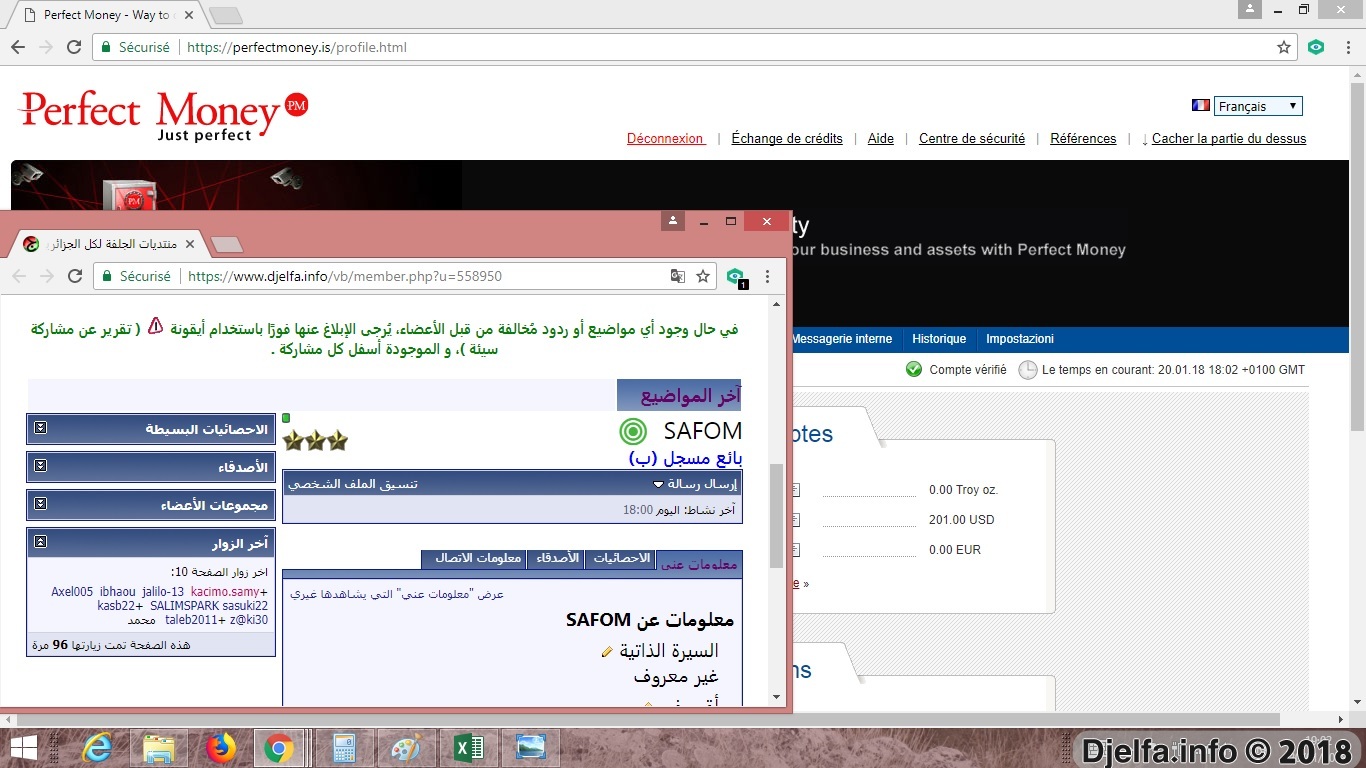Collapse the آخر الزوار panel
The width and height of the screenshot is (1366, 768).
tap(40, 542)
